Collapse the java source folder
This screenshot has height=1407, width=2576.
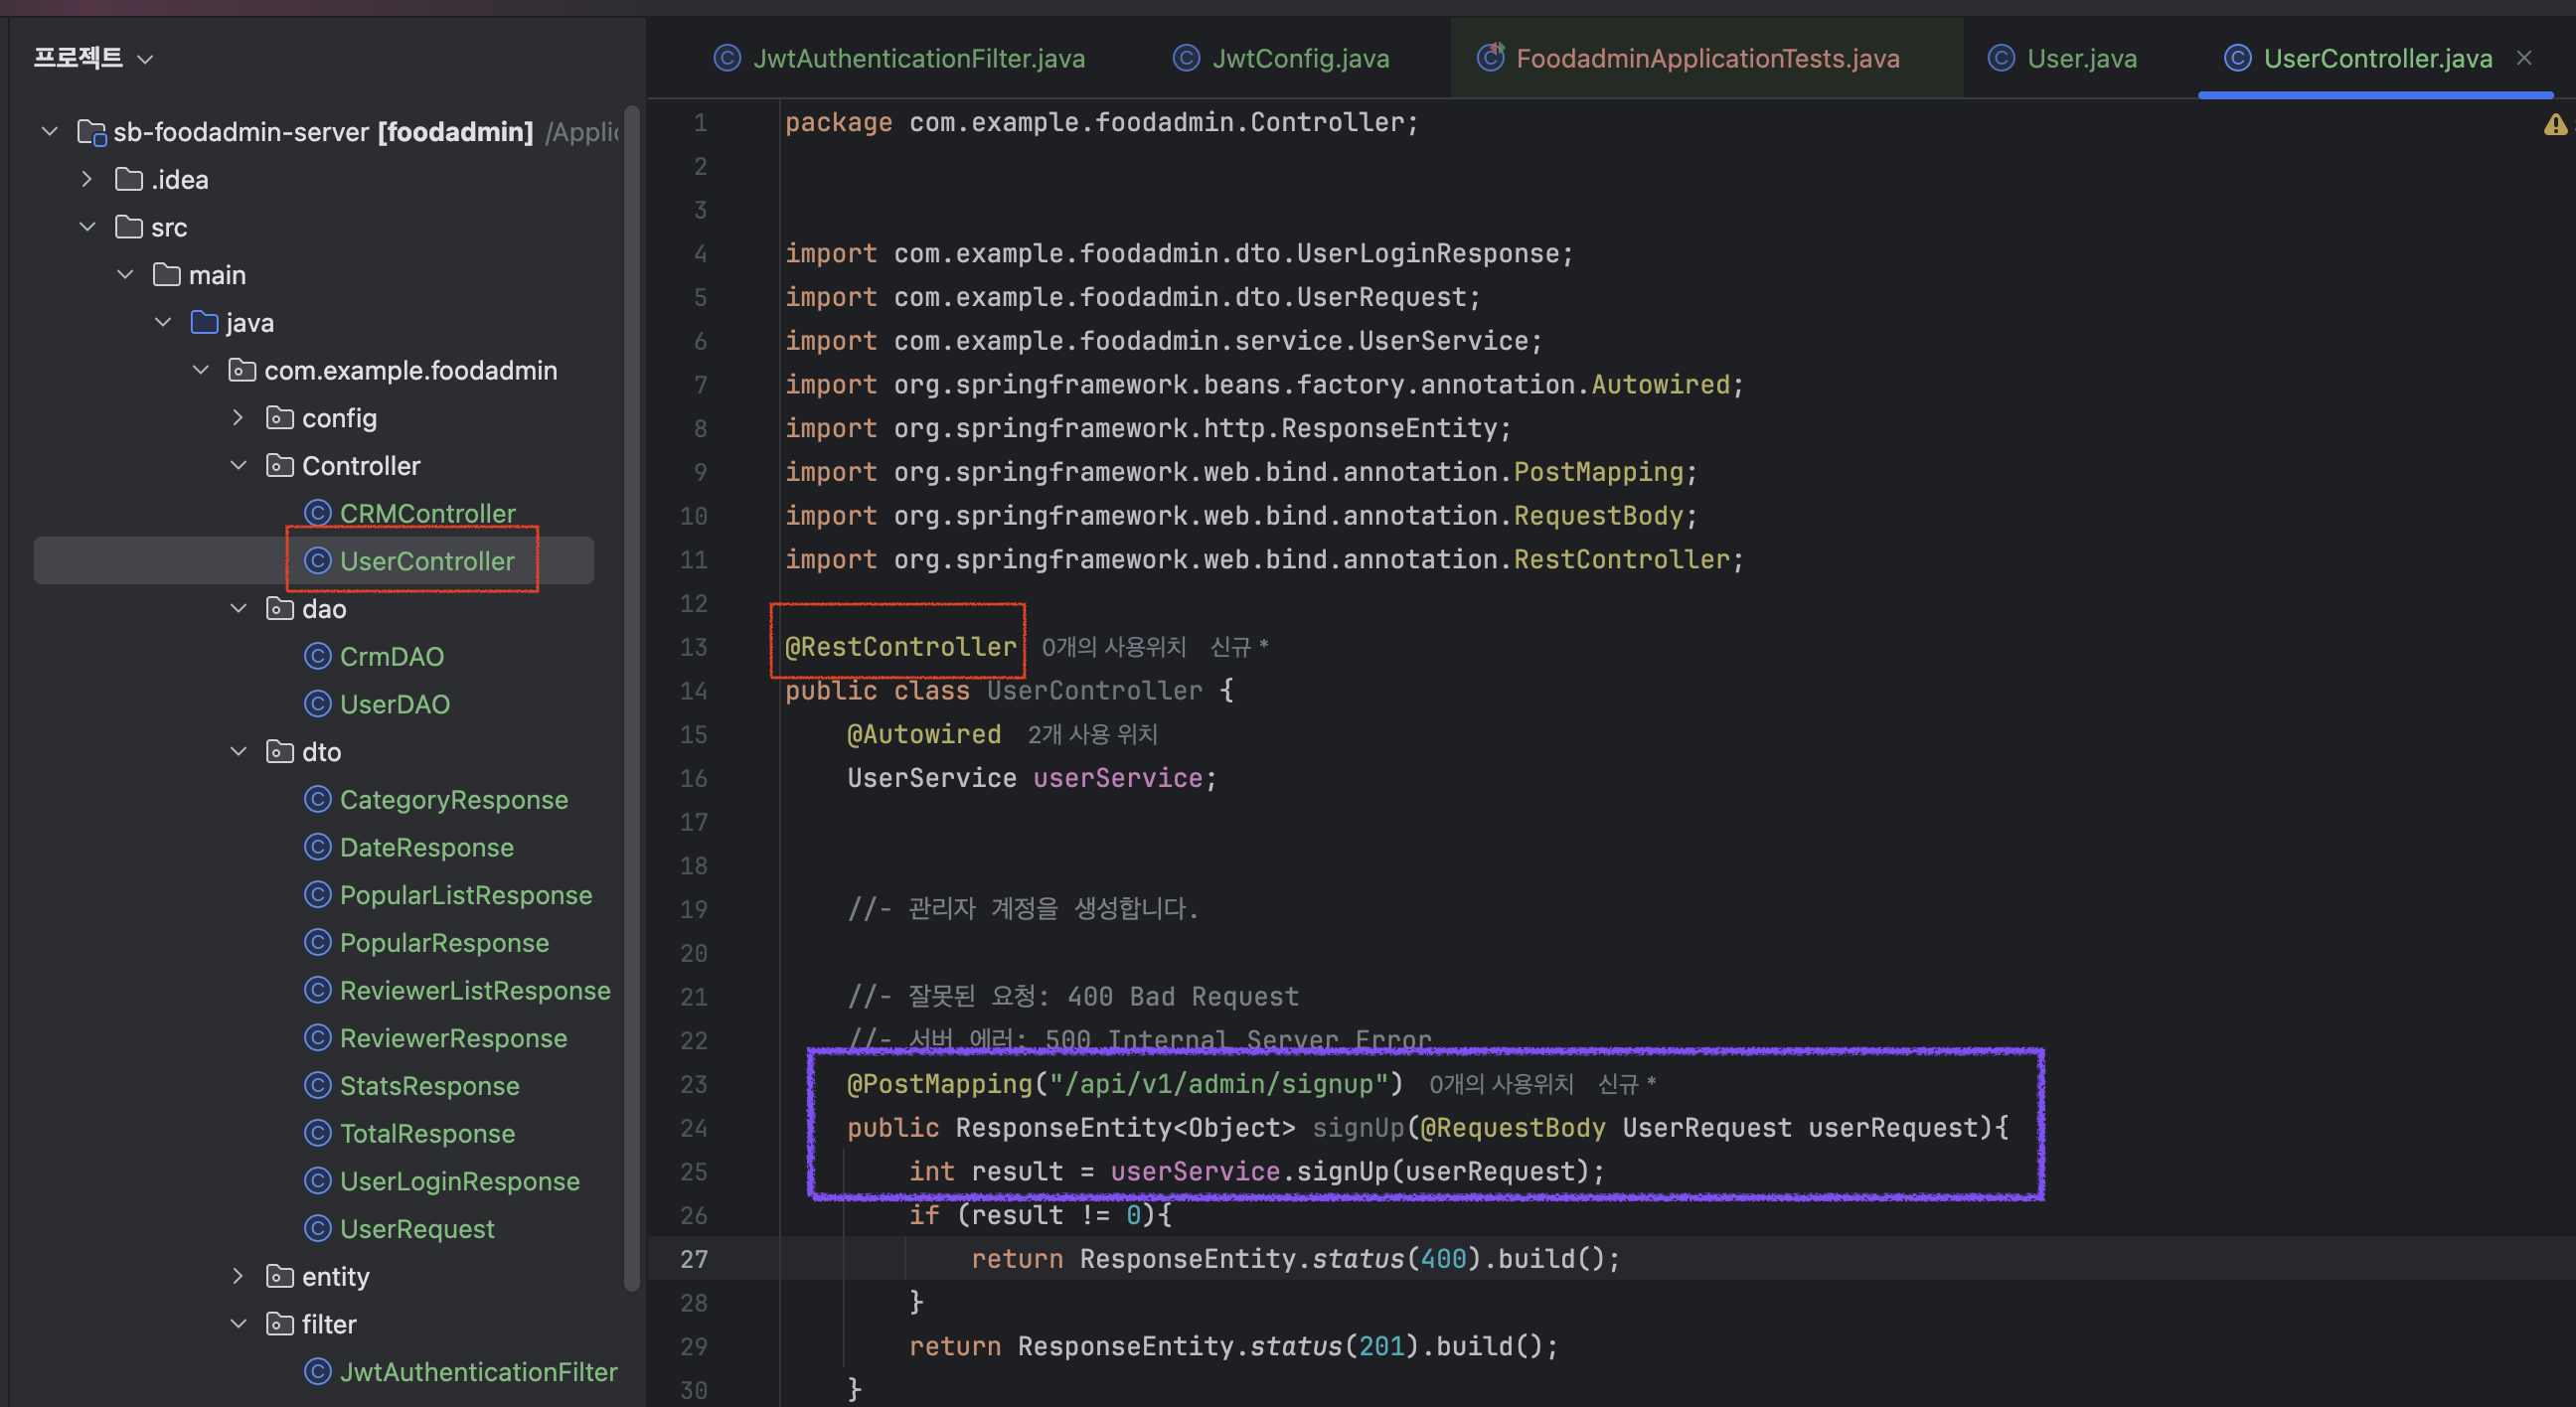[163, 322]
